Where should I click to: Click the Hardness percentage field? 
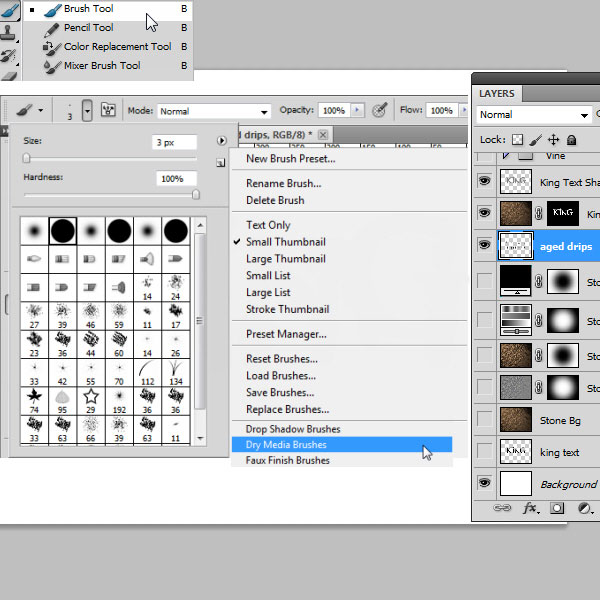[x=176, y=179]
